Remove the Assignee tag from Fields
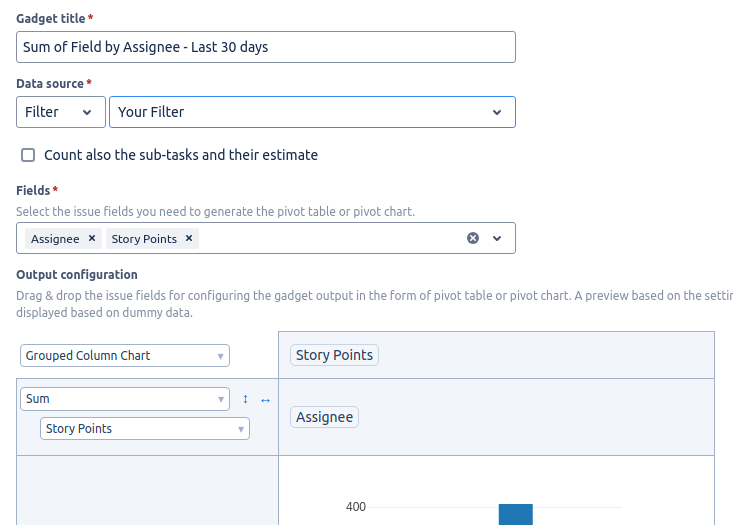This screenshot has height=525, width=733. pos(92,238)
